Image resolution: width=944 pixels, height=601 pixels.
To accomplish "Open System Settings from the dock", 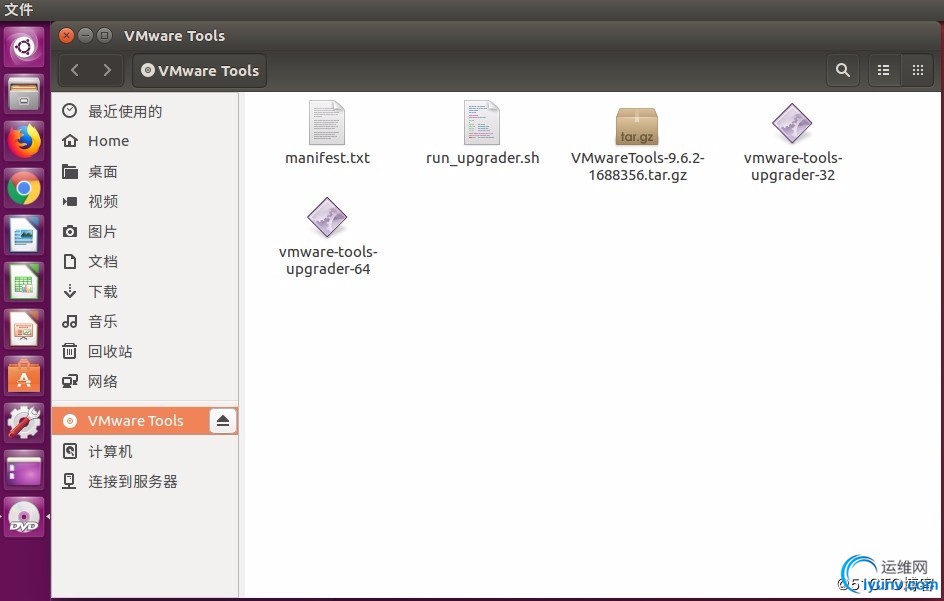I will click(x=24, y=423).
